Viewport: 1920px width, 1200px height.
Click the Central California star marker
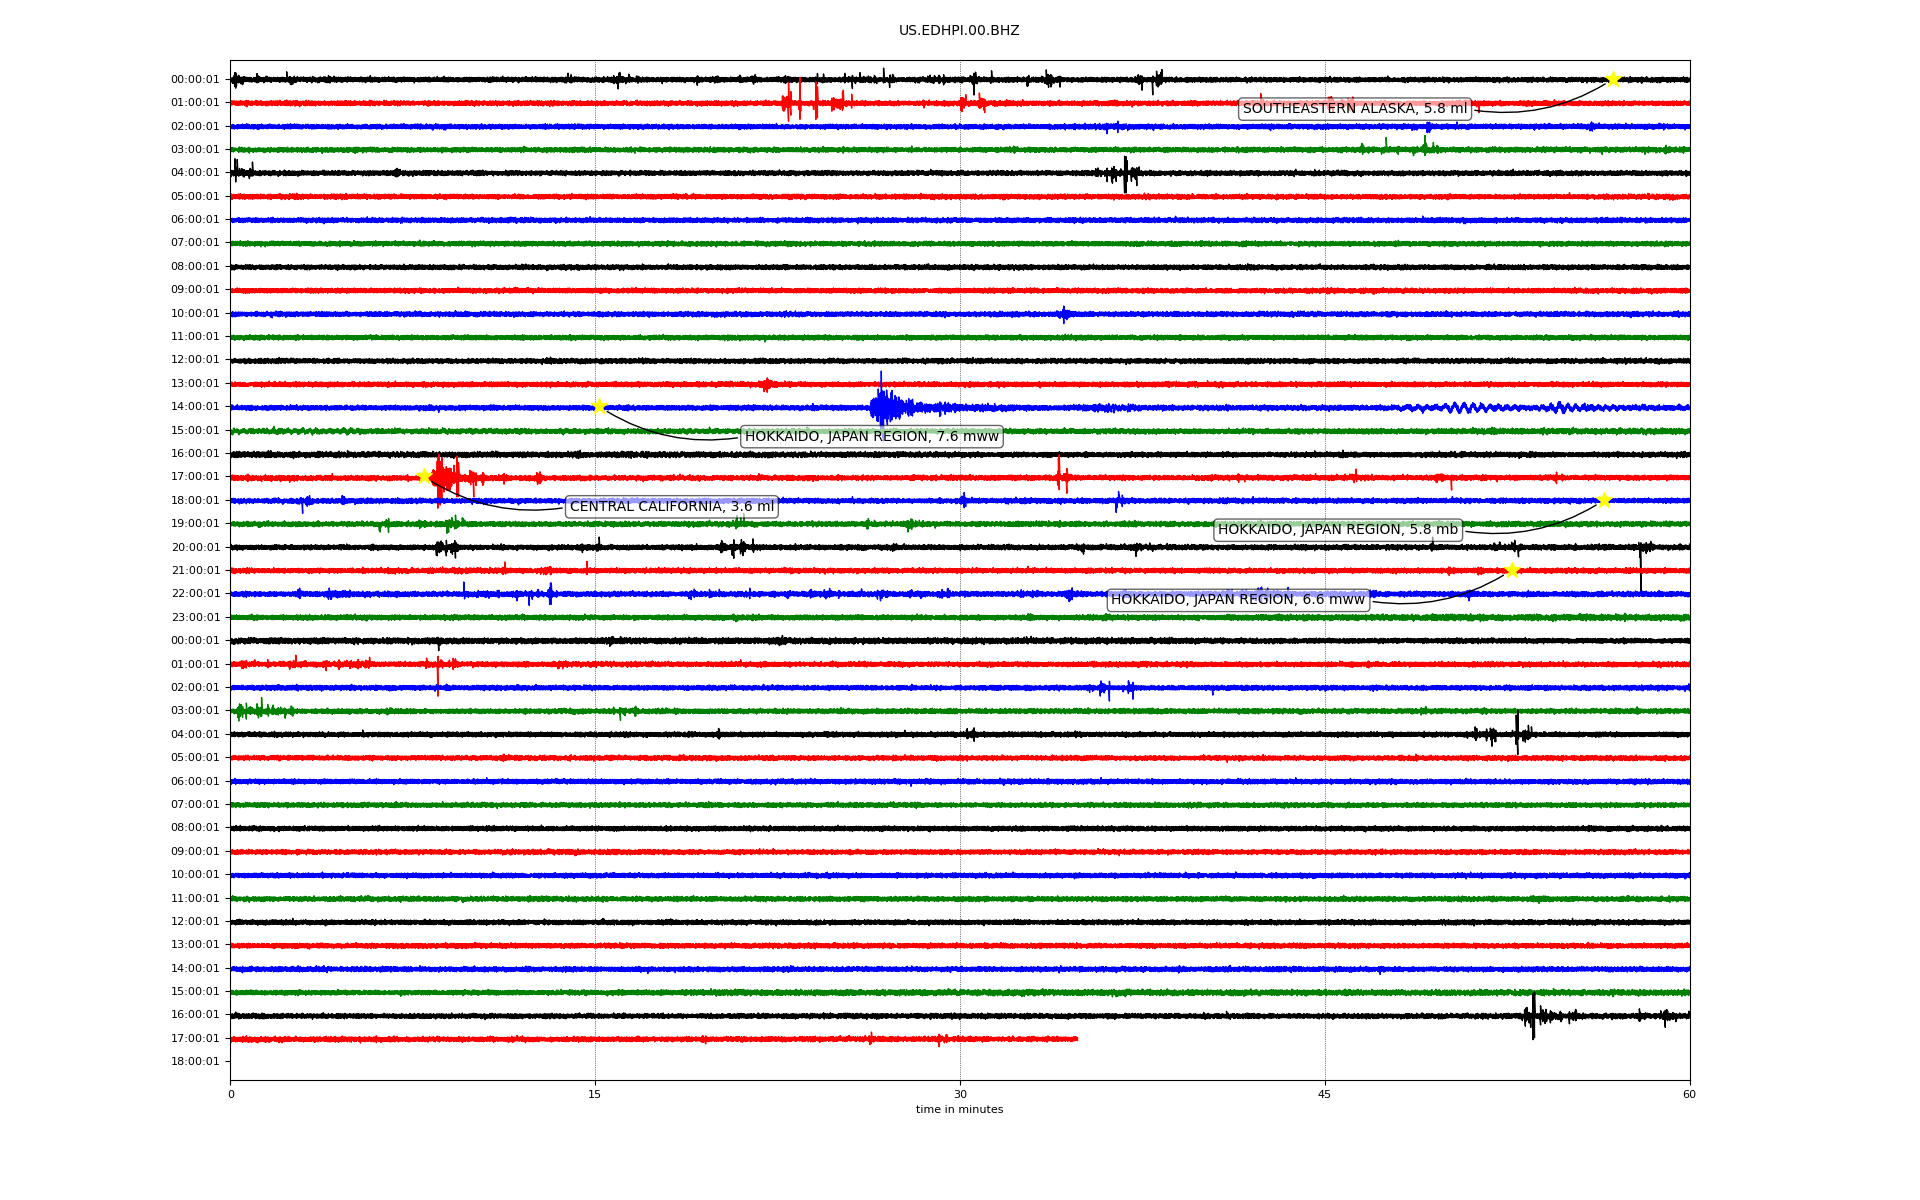coord(424,476)
